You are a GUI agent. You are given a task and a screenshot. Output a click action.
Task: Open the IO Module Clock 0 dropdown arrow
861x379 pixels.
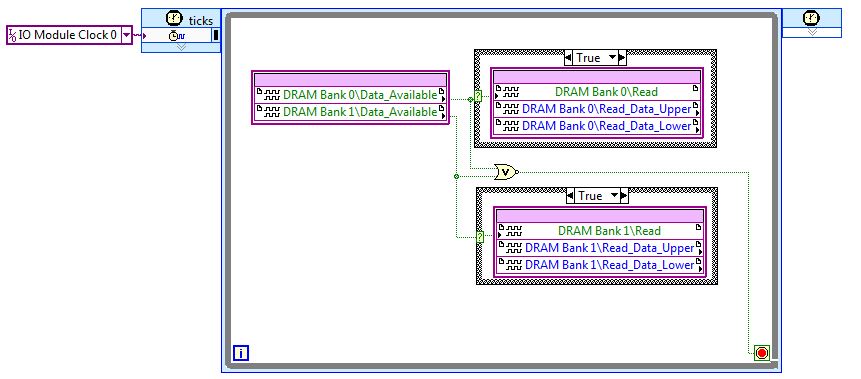point(126,35)
